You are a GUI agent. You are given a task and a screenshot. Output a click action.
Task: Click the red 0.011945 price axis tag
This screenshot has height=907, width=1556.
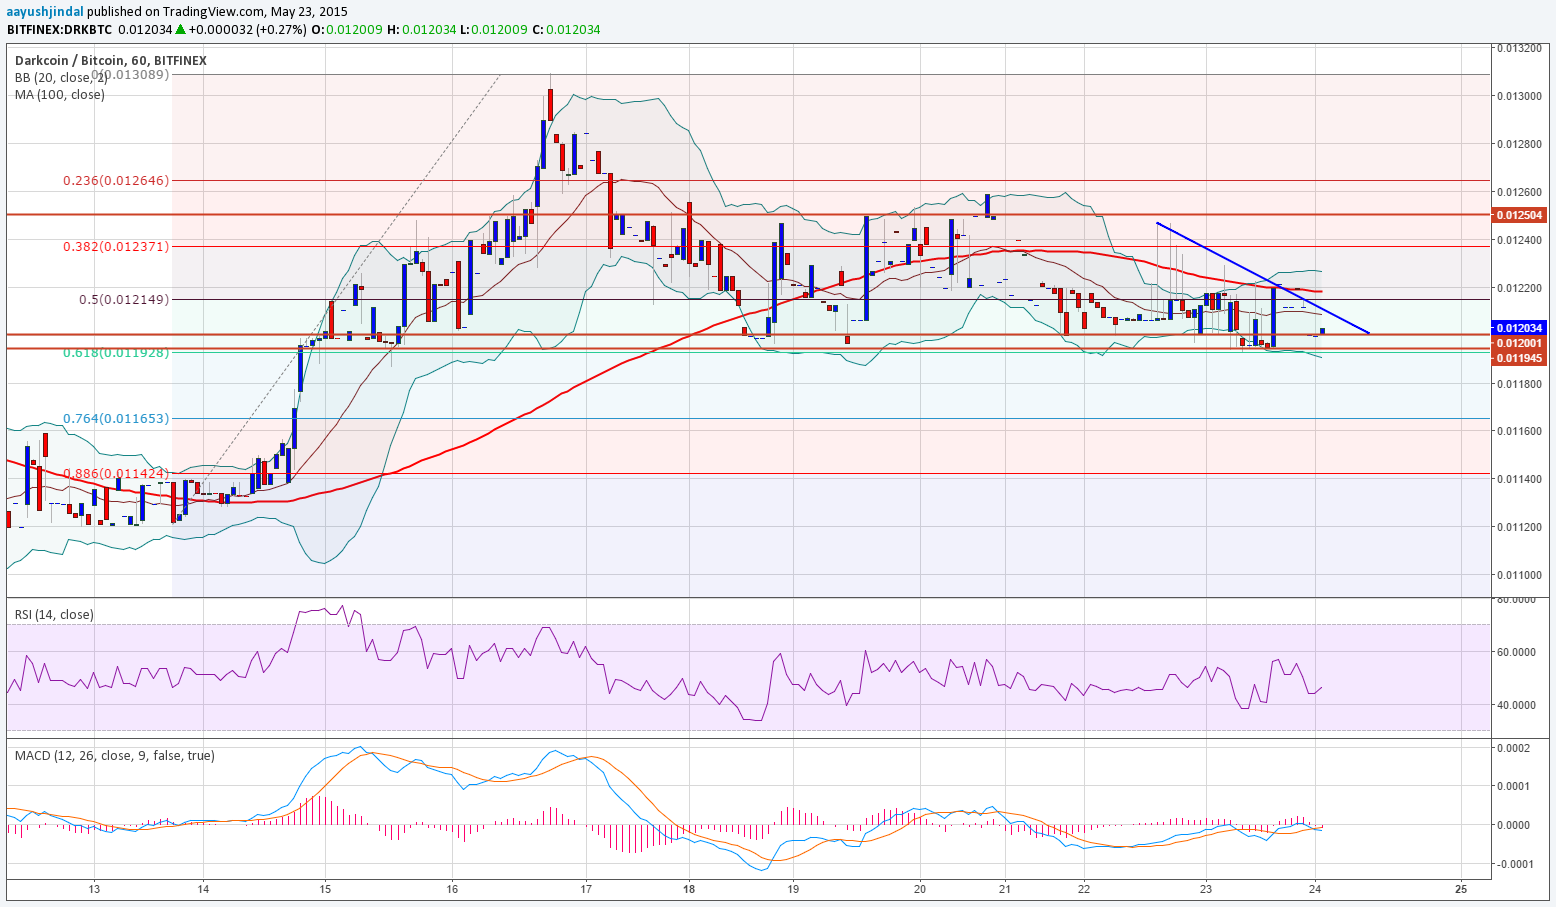[x=1518, y=357]
